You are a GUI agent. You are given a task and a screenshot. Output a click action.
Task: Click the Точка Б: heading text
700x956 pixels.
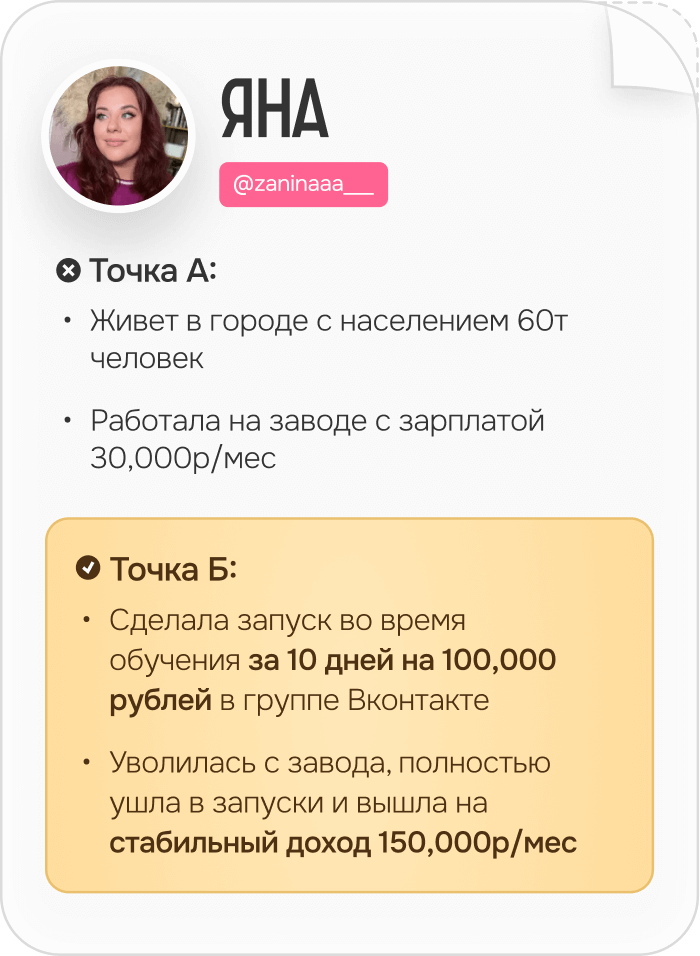click(173, 569)
